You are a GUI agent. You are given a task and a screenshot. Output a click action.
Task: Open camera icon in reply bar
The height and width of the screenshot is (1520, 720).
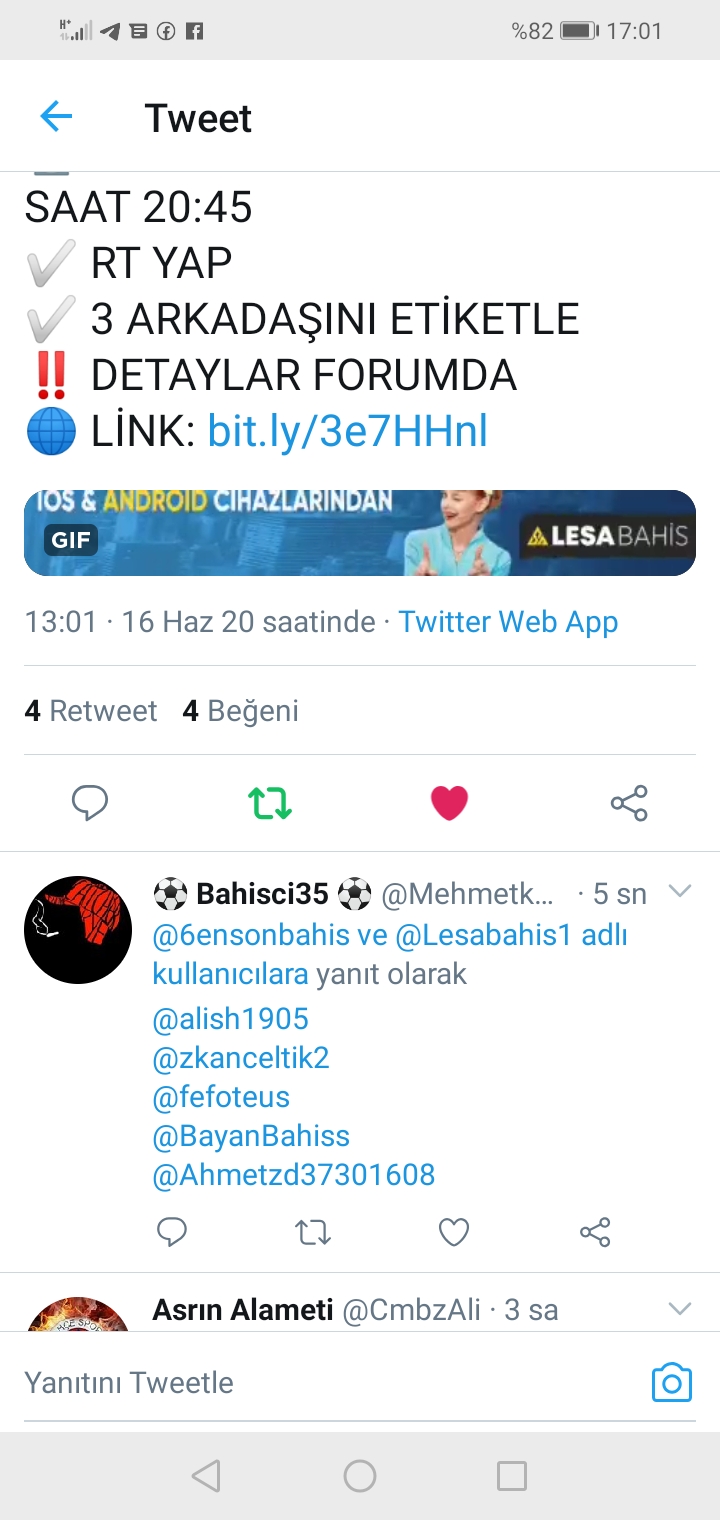672,1383
